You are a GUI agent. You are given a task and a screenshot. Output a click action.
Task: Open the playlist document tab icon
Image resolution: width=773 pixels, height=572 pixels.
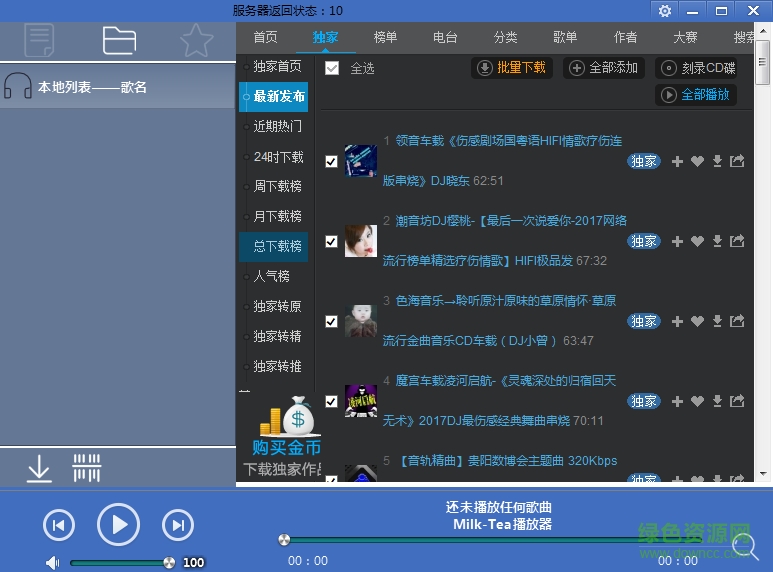point(40,41)
